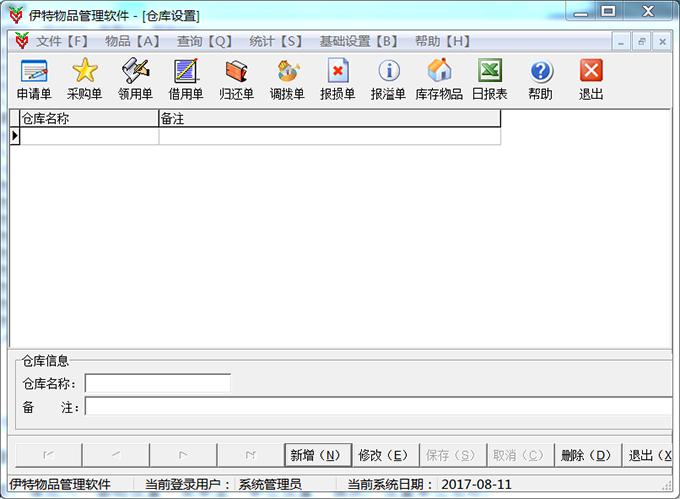Open the 归还单 return form icon

click(236, 80)
